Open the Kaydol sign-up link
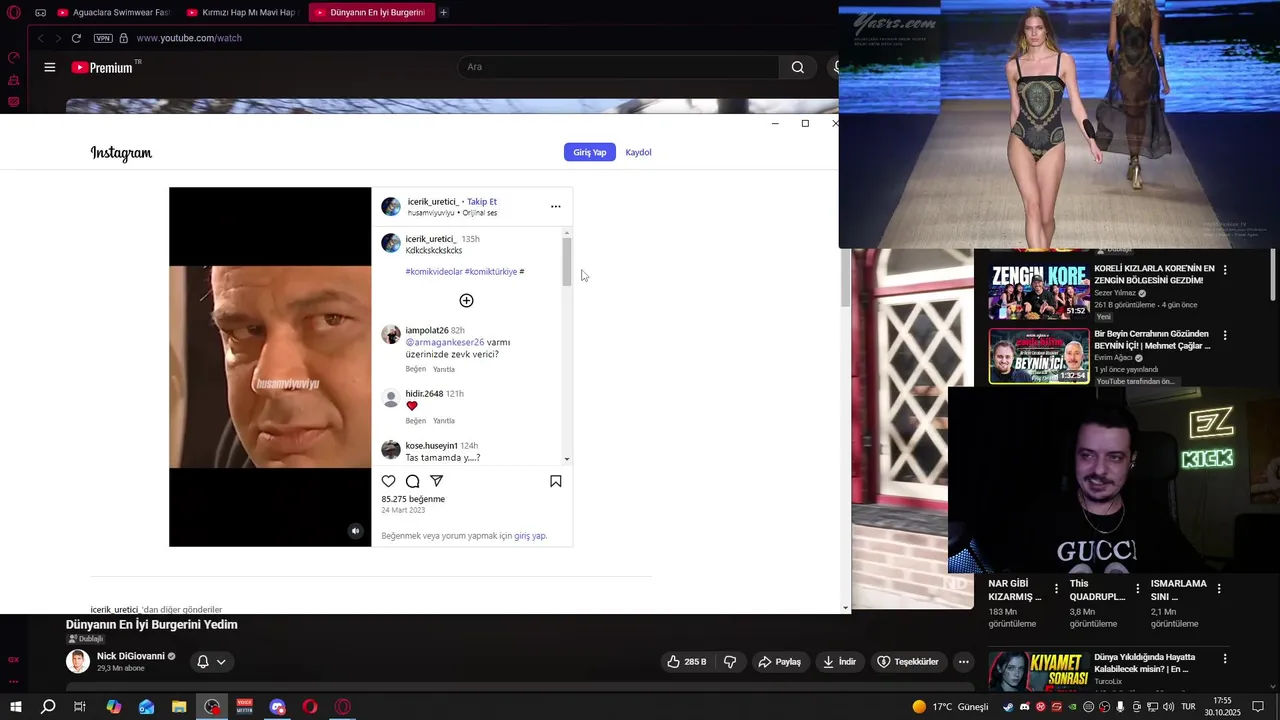This screenshot has width=1280, height=720. (x=638, y=152)
